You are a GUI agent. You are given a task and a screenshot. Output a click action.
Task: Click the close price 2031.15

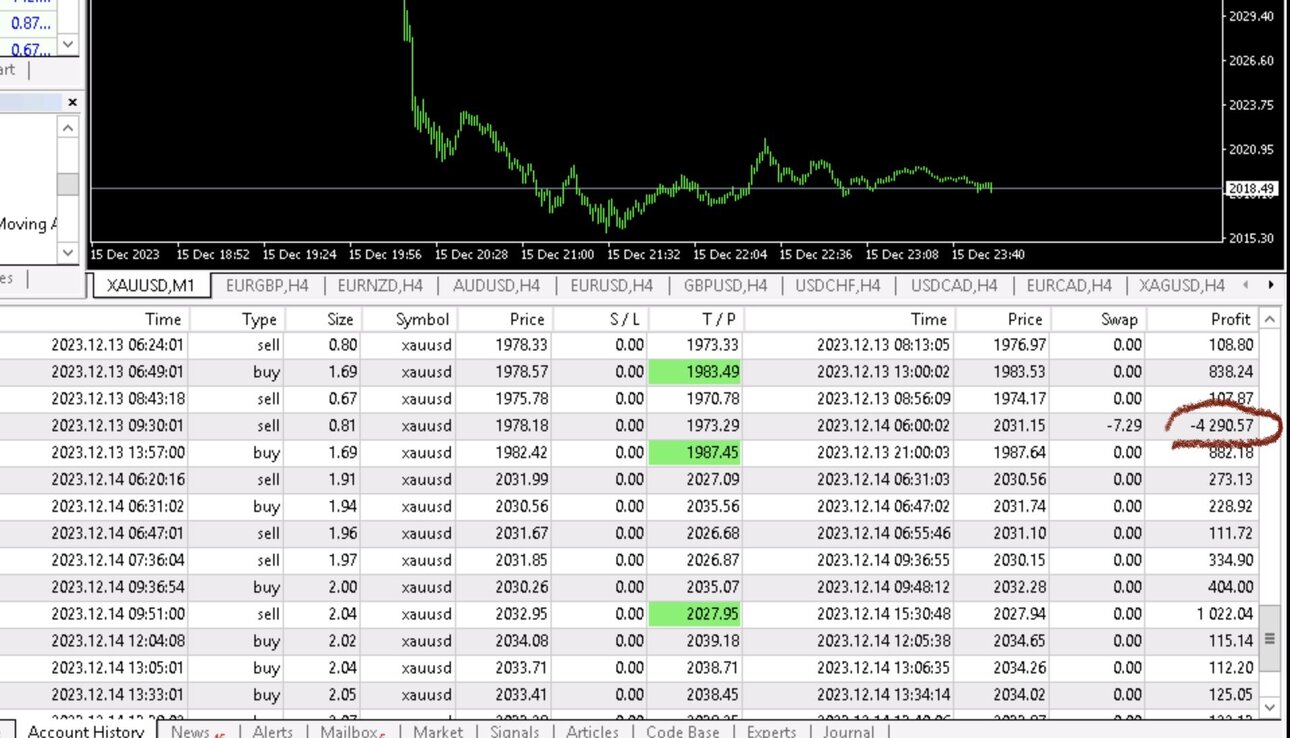(1018, 426)
